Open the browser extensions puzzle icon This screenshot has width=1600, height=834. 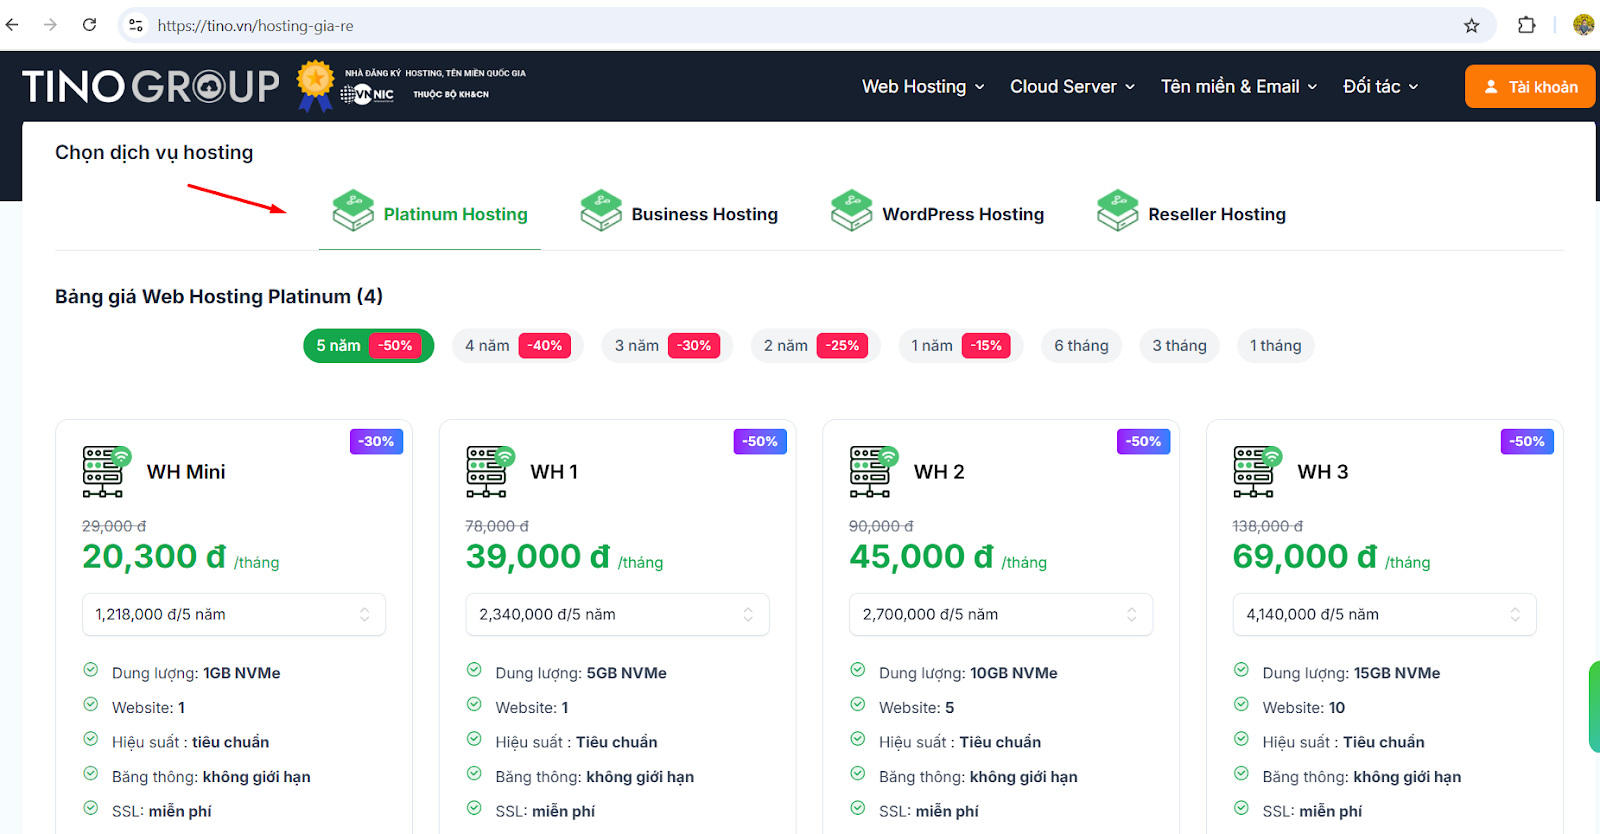1526,25
